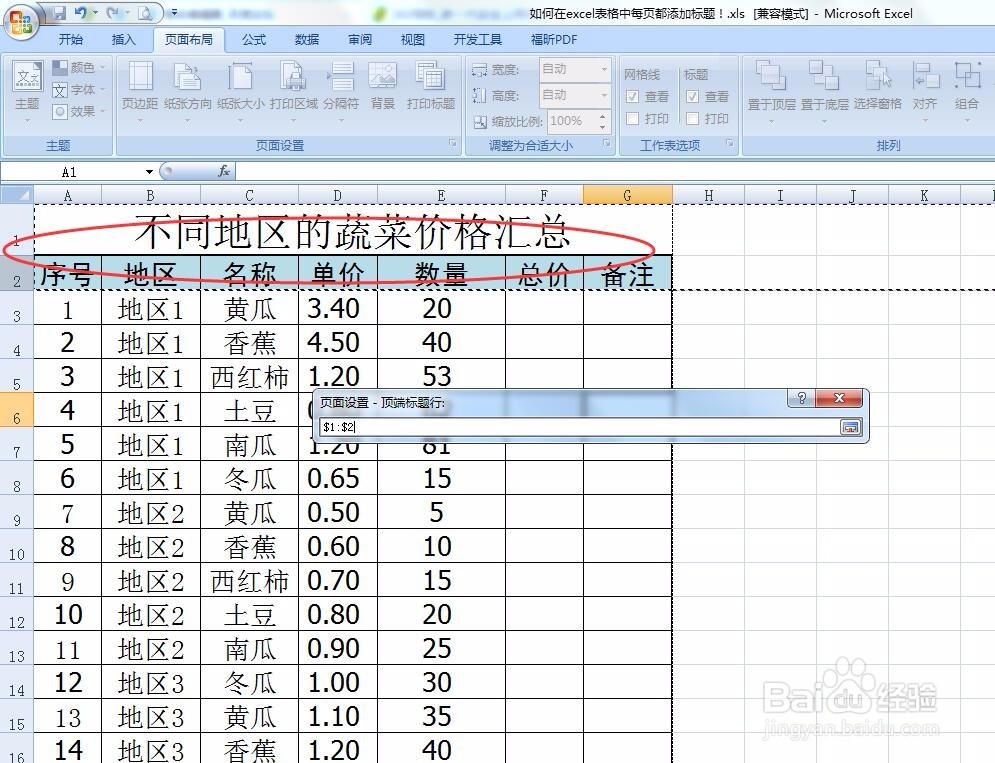This screenshot has width=995, height=763.
Task: Select column G header
Action: click(x=627, y=195)
